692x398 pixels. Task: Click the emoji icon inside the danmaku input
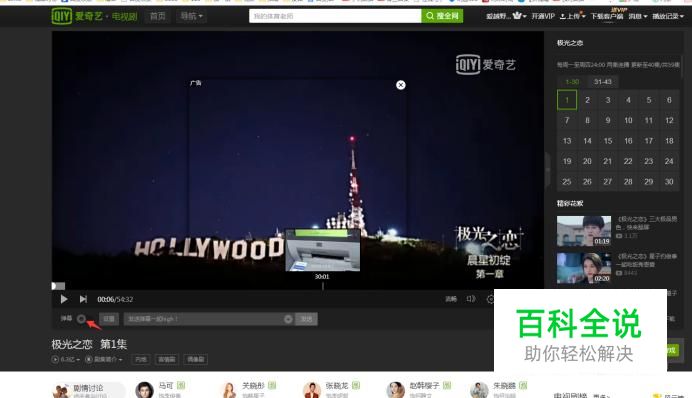(x=288, y=319)
